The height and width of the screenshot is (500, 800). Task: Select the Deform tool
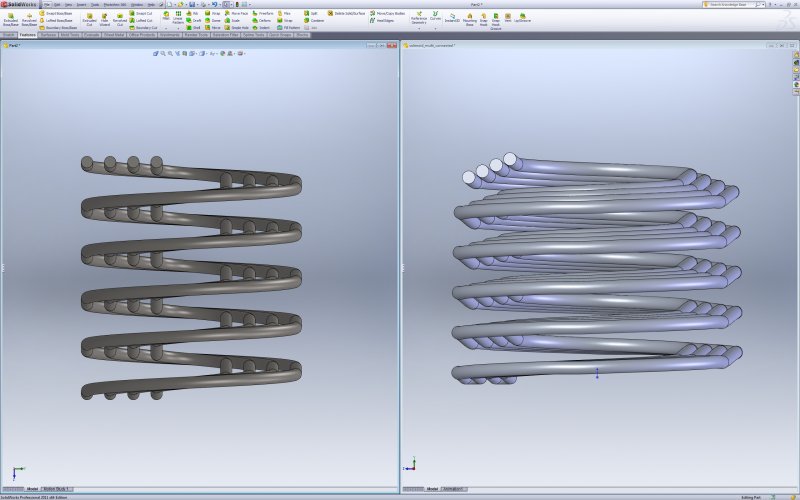point(262,20)
